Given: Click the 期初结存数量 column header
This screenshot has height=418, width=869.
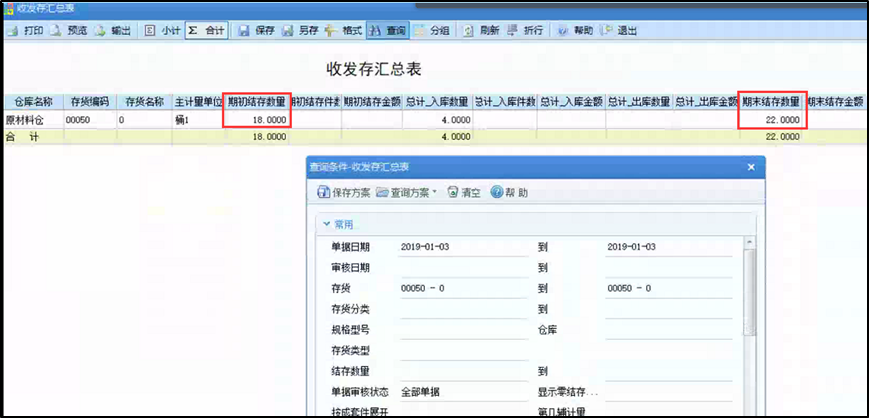Looking at the screenshot, I should [257, 101].
